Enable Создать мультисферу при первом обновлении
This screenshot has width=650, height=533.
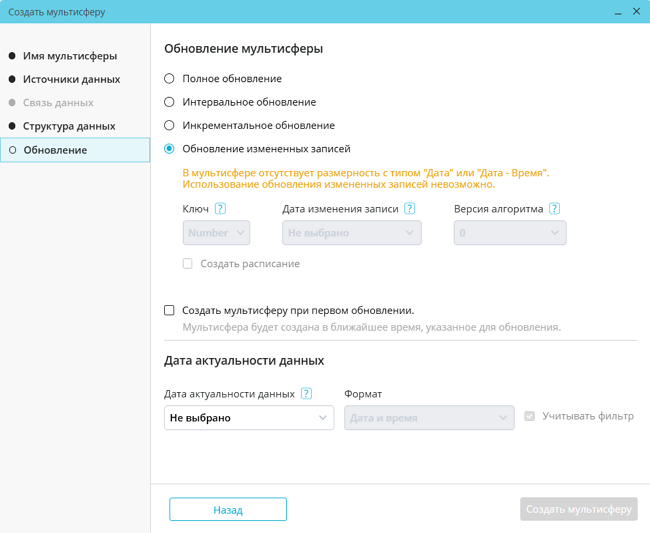click(x=170, y=310)
